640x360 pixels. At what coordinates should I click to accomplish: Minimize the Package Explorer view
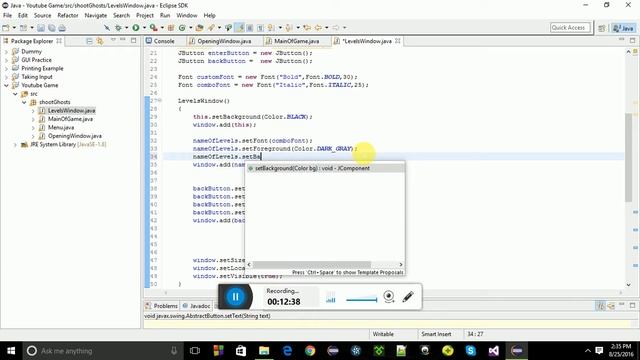[x=123, y=40]
